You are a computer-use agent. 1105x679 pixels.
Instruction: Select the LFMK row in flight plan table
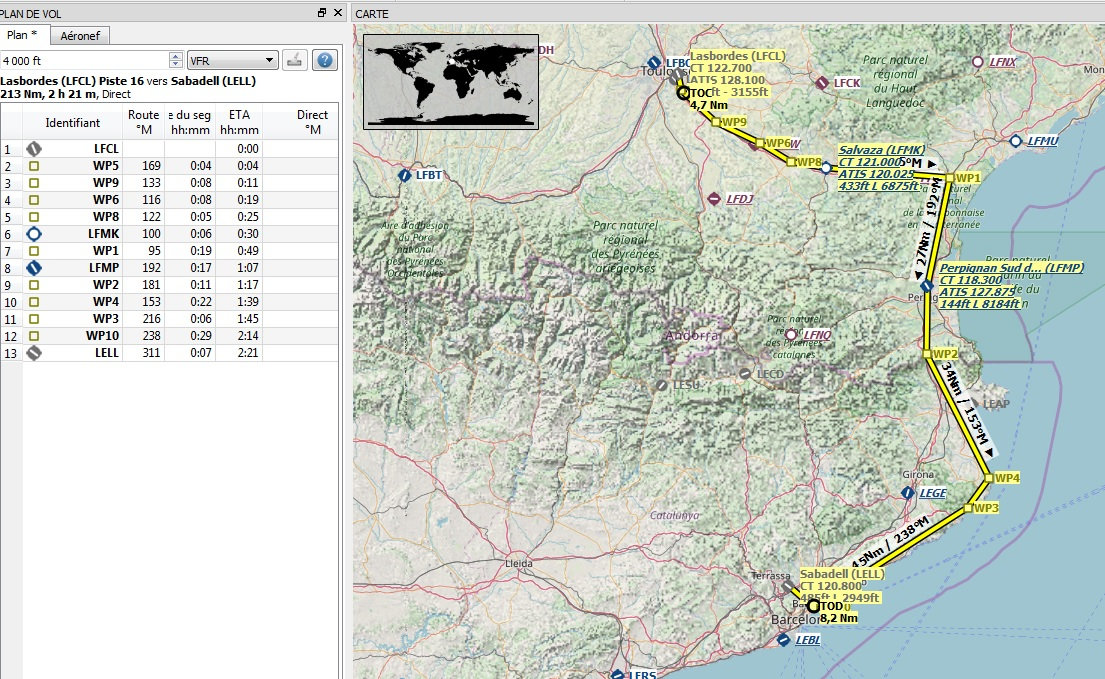click(103, 233)
